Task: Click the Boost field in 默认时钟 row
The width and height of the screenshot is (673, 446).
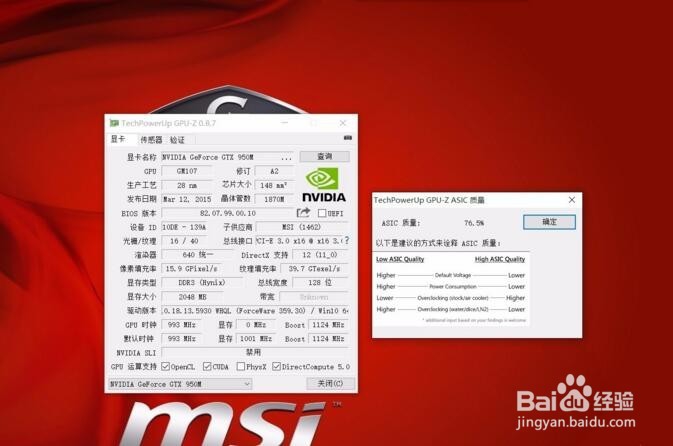Action: tap(329, 339)
